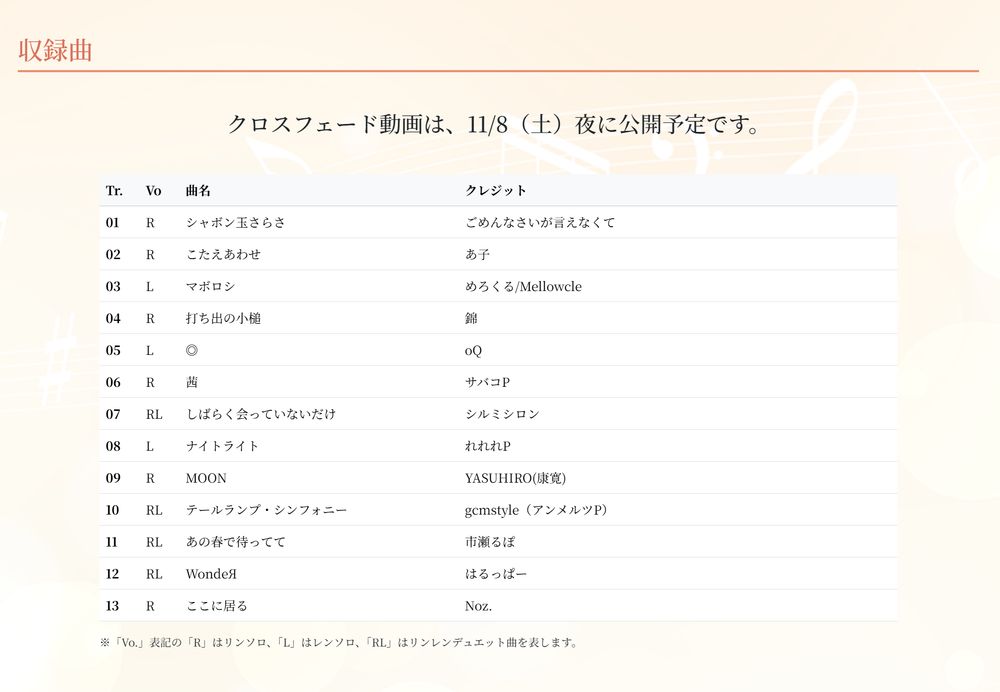The image size is (1000, 692).
Task: Click song title WondeЯ
Action: (211, 574)
